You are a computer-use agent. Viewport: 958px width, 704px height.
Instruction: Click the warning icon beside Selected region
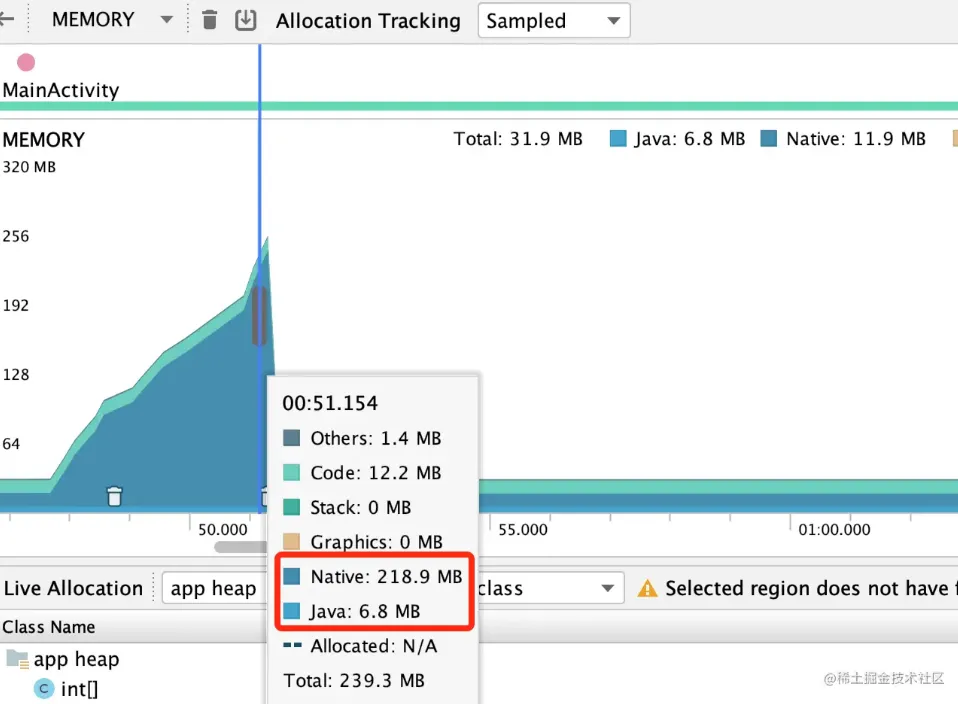[647, 588]
